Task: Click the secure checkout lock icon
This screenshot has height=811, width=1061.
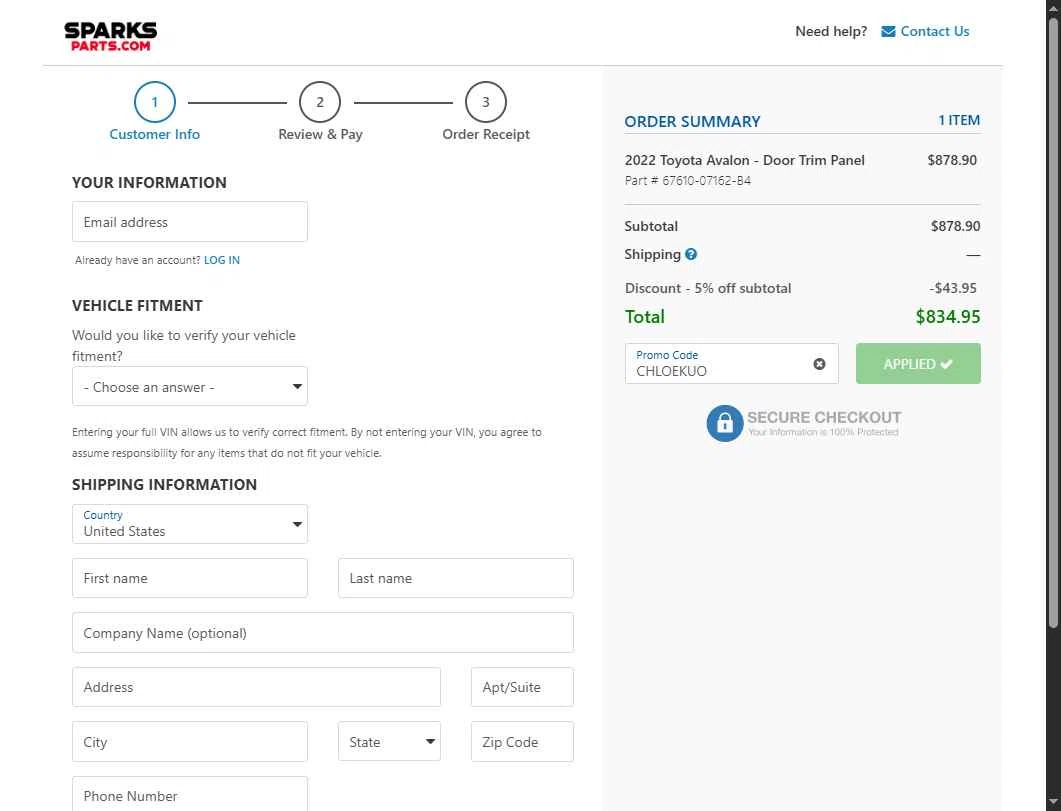Action: (x=725, y=423)
